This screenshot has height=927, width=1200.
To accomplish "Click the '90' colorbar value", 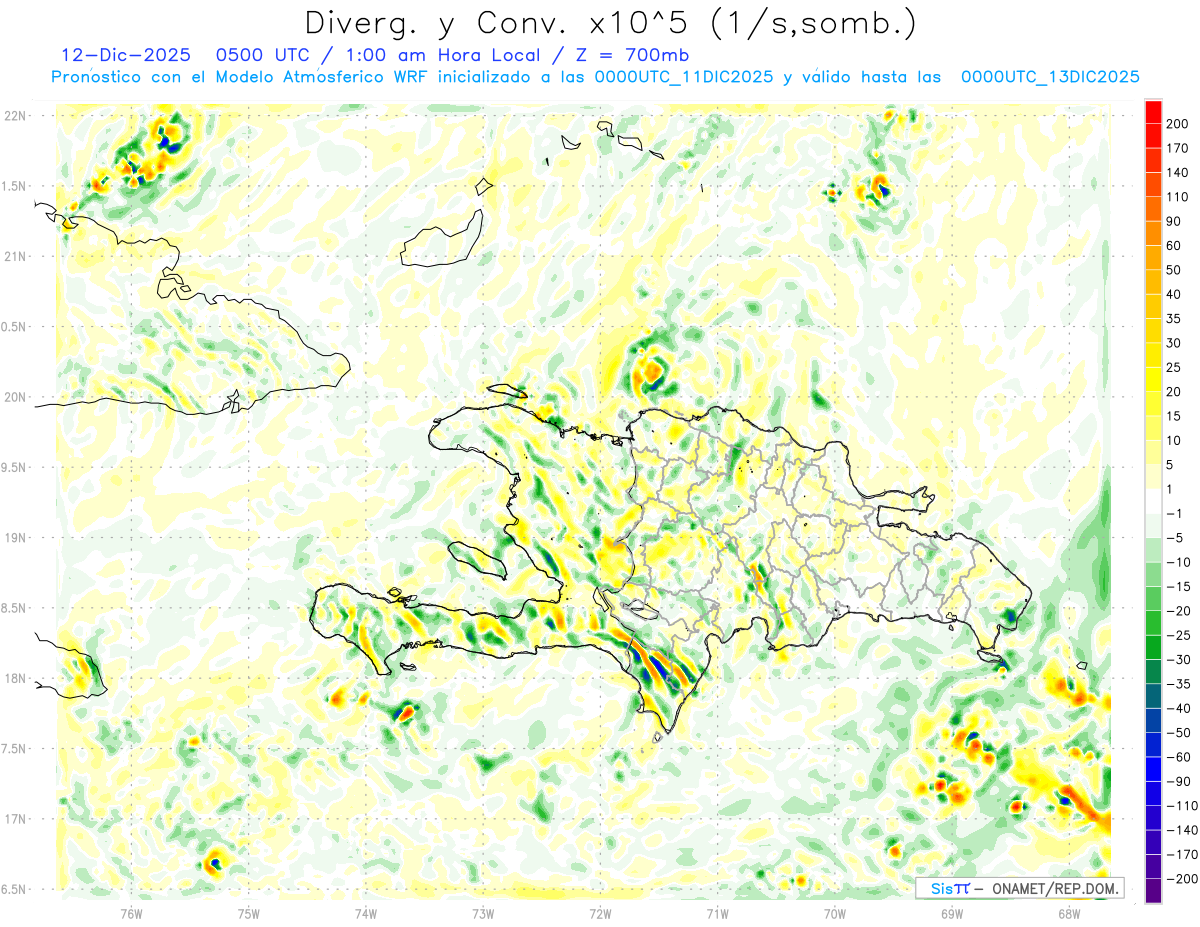I will click(x=1174, y=221).
